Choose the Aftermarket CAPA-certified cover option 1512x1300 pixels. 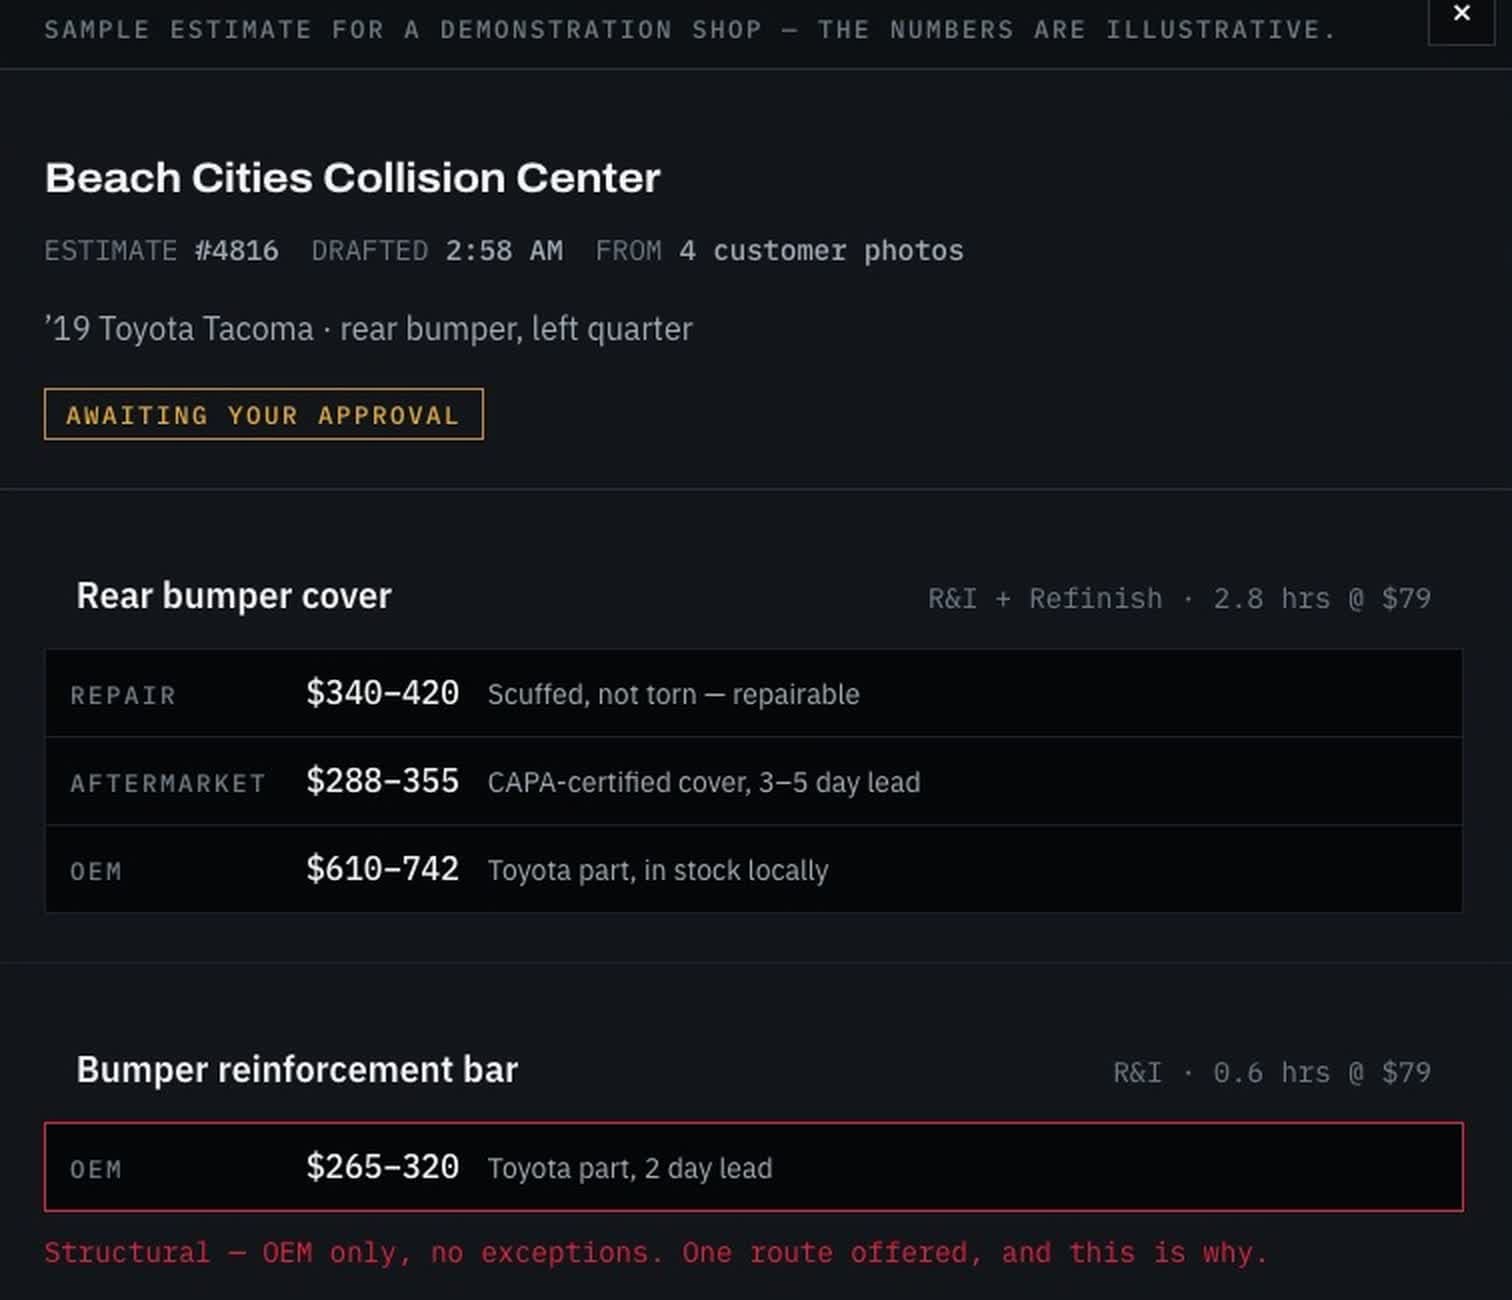click(754, 781)
